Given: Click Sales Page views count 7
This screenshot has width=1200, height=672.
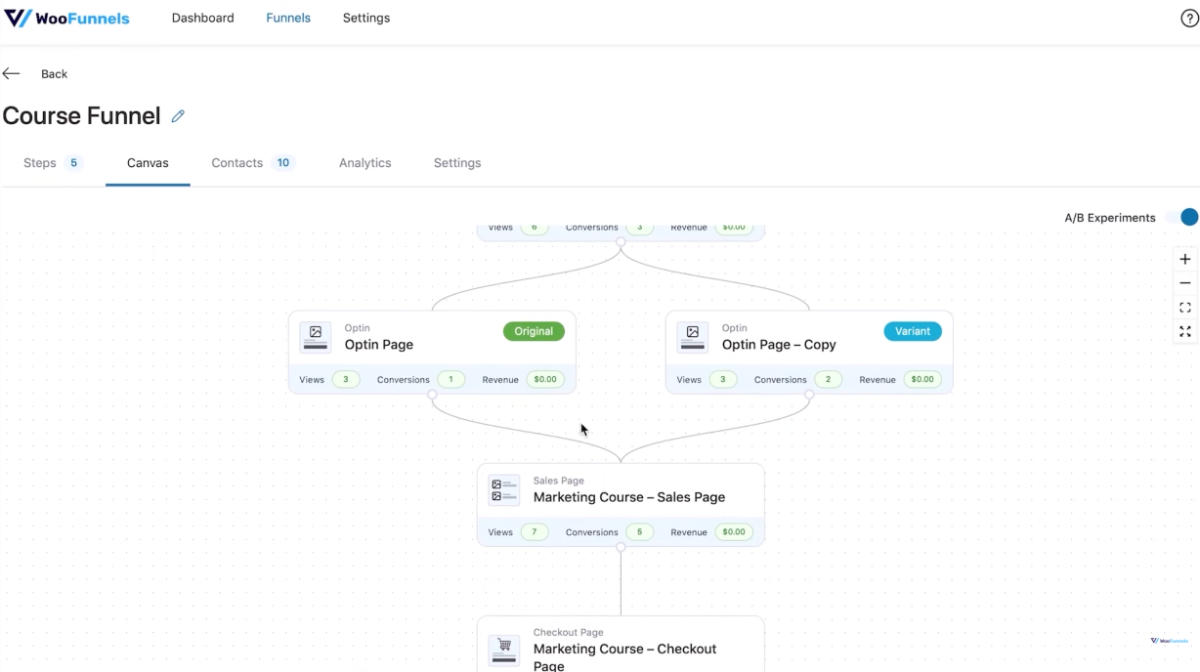Looking at the screenshot, I should (x=534, y=532).
